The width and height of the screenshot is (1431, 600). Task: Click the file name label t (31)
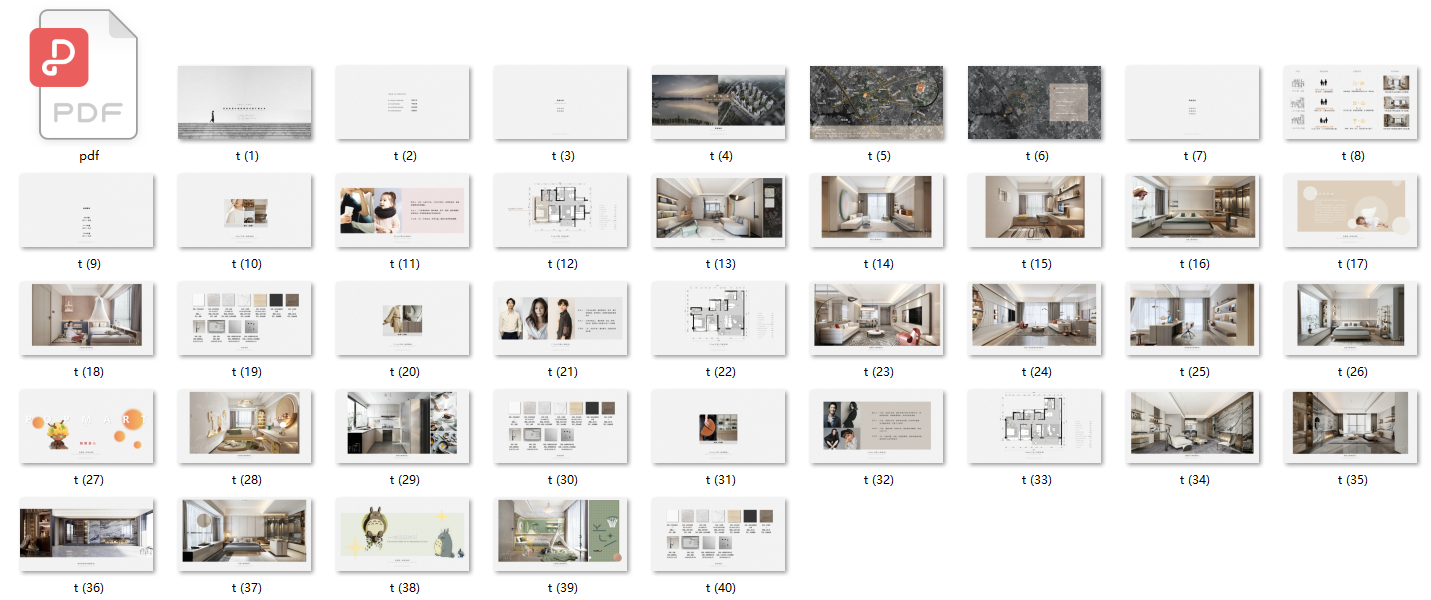(719, 480)
